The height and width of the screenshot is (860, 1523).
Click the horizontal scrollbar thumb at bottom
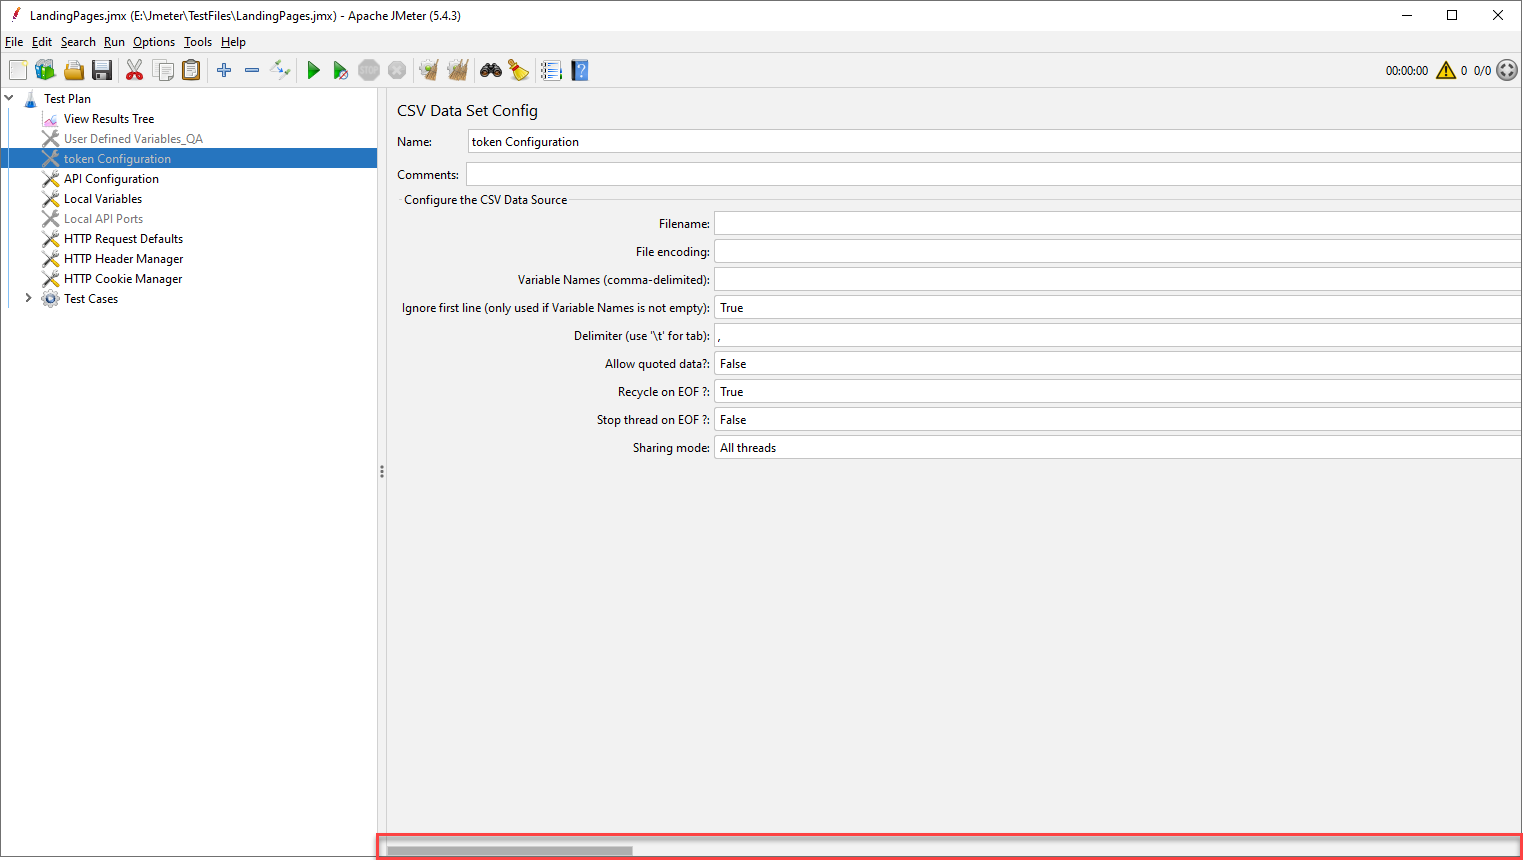(510, 851)
